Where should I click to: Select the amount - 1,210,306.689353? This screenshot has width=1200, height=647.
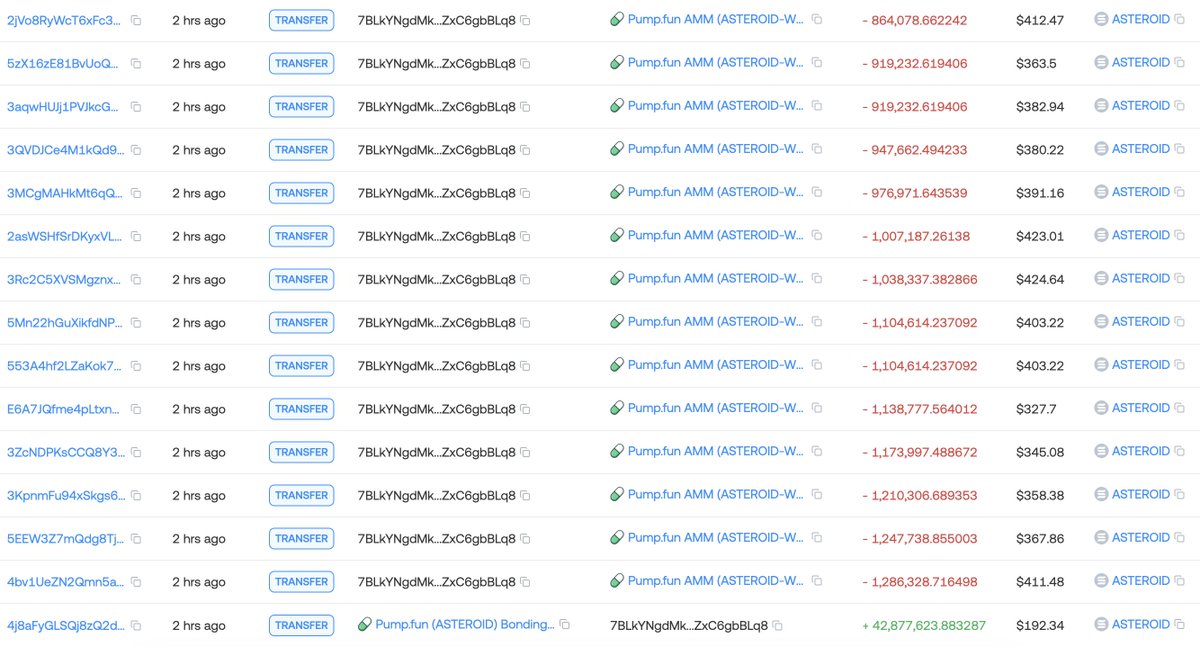[x=919, y=495]
